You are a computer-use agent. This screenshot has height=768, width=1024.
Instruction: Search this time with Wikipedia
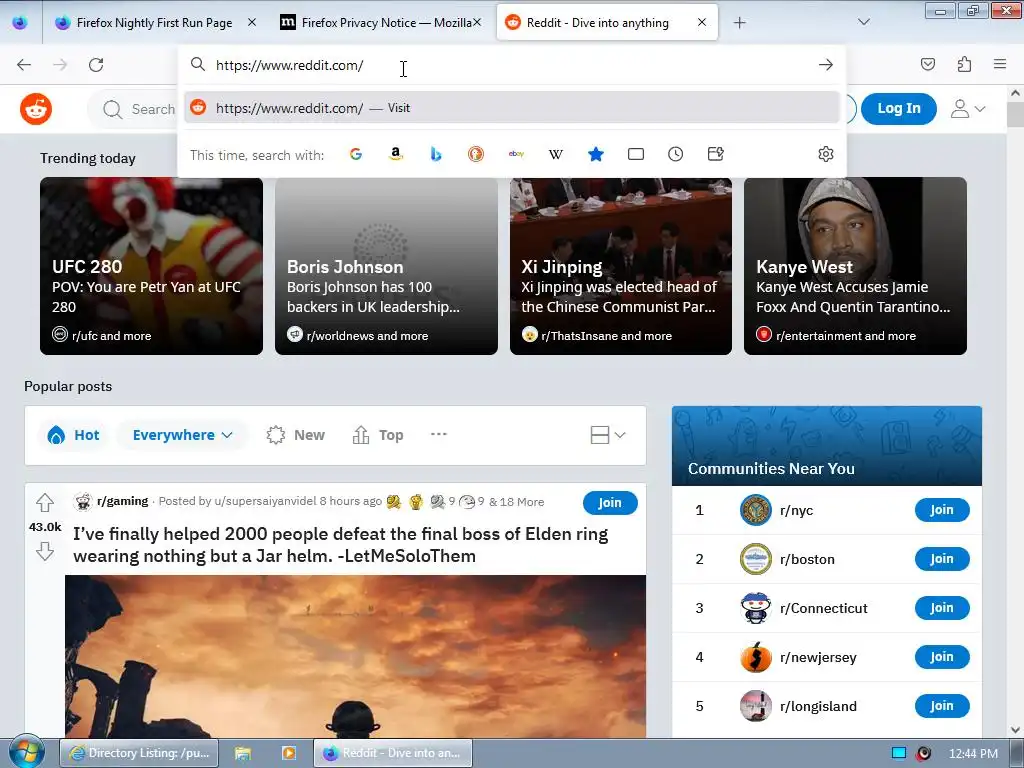point(556,154)
